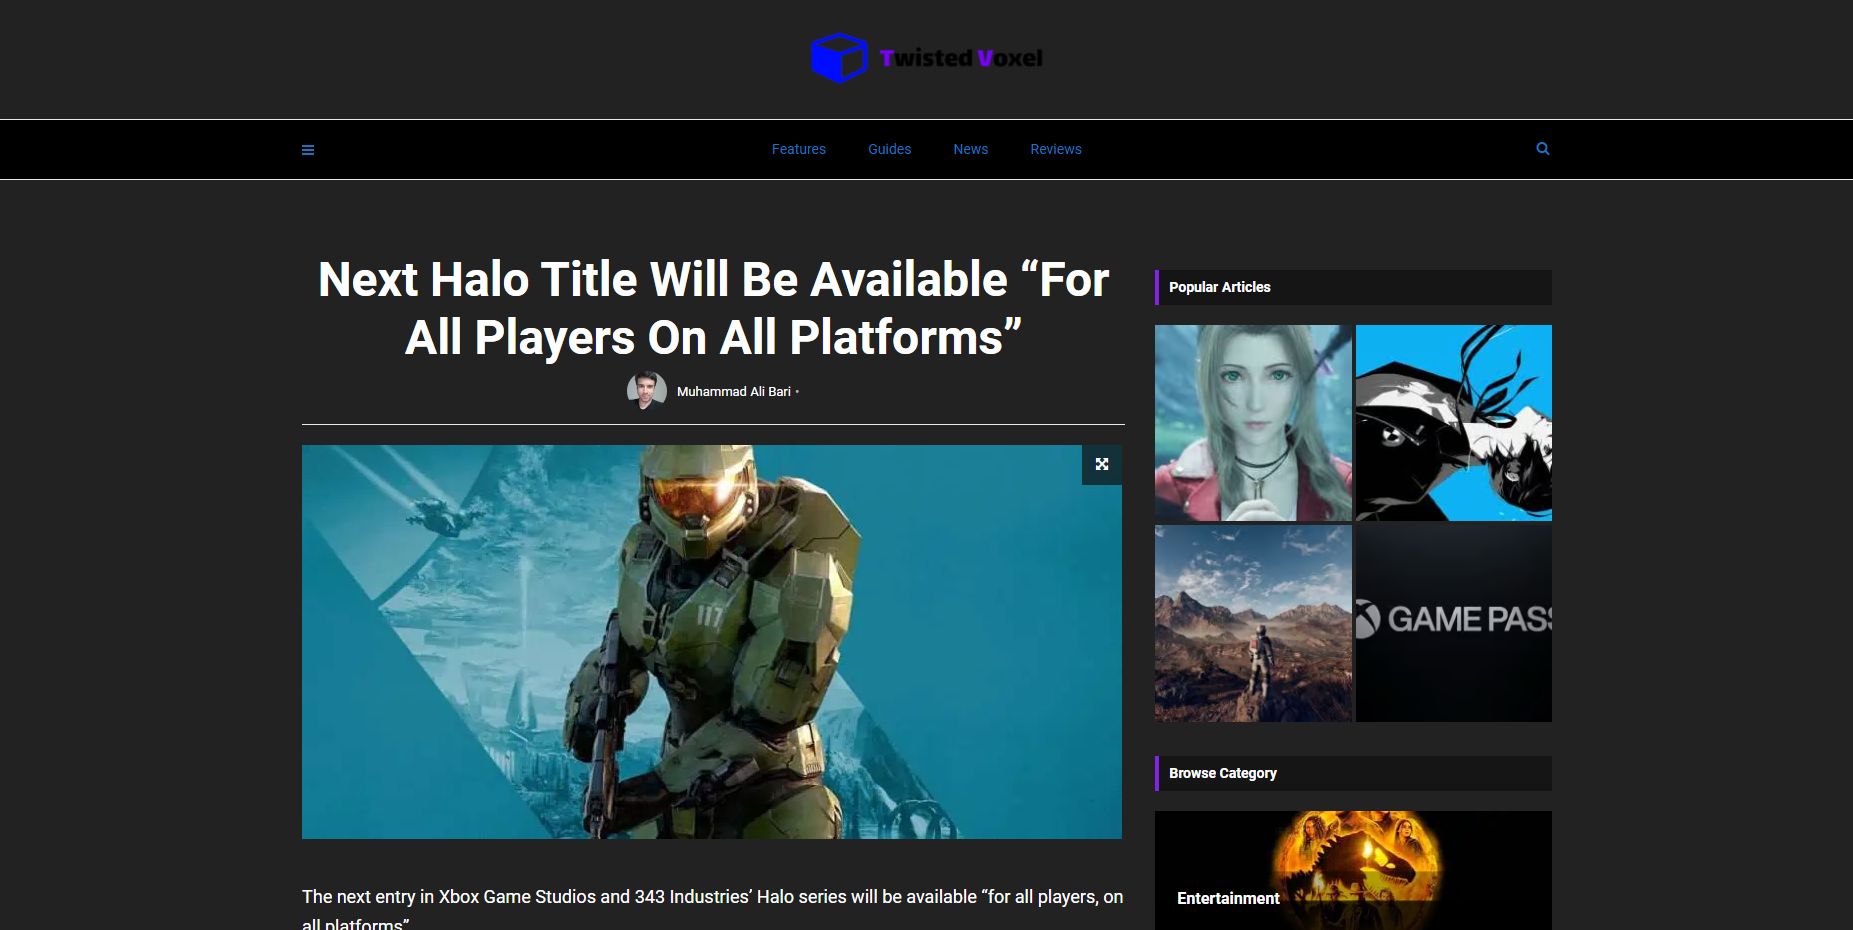
Task: Click the Master Chief Halo featured image
Action: point(712,642)
